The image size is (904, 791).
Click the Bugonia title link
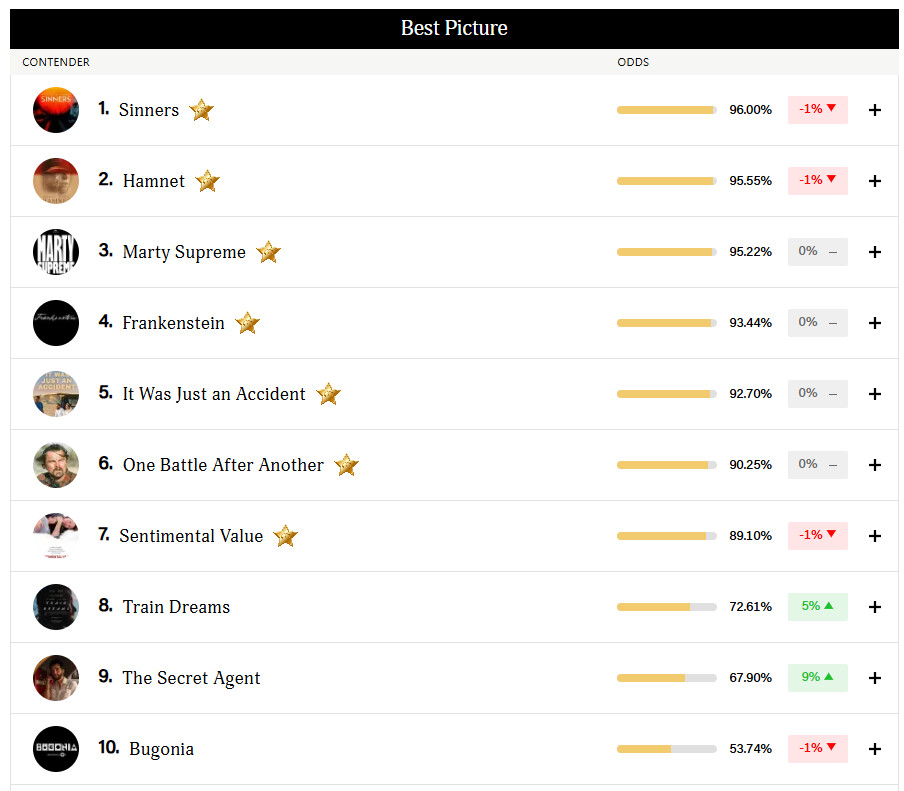[161, 749]
